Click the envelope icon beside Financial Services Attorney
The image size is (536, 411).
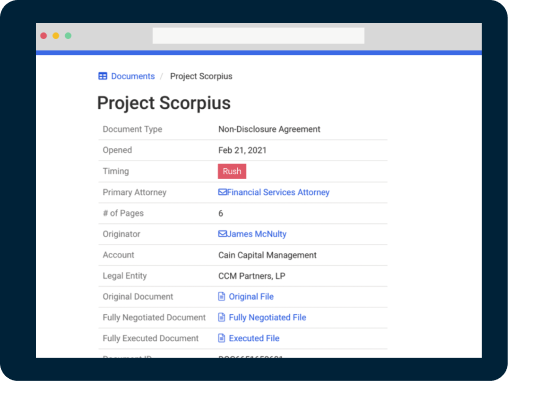(222, 192)
